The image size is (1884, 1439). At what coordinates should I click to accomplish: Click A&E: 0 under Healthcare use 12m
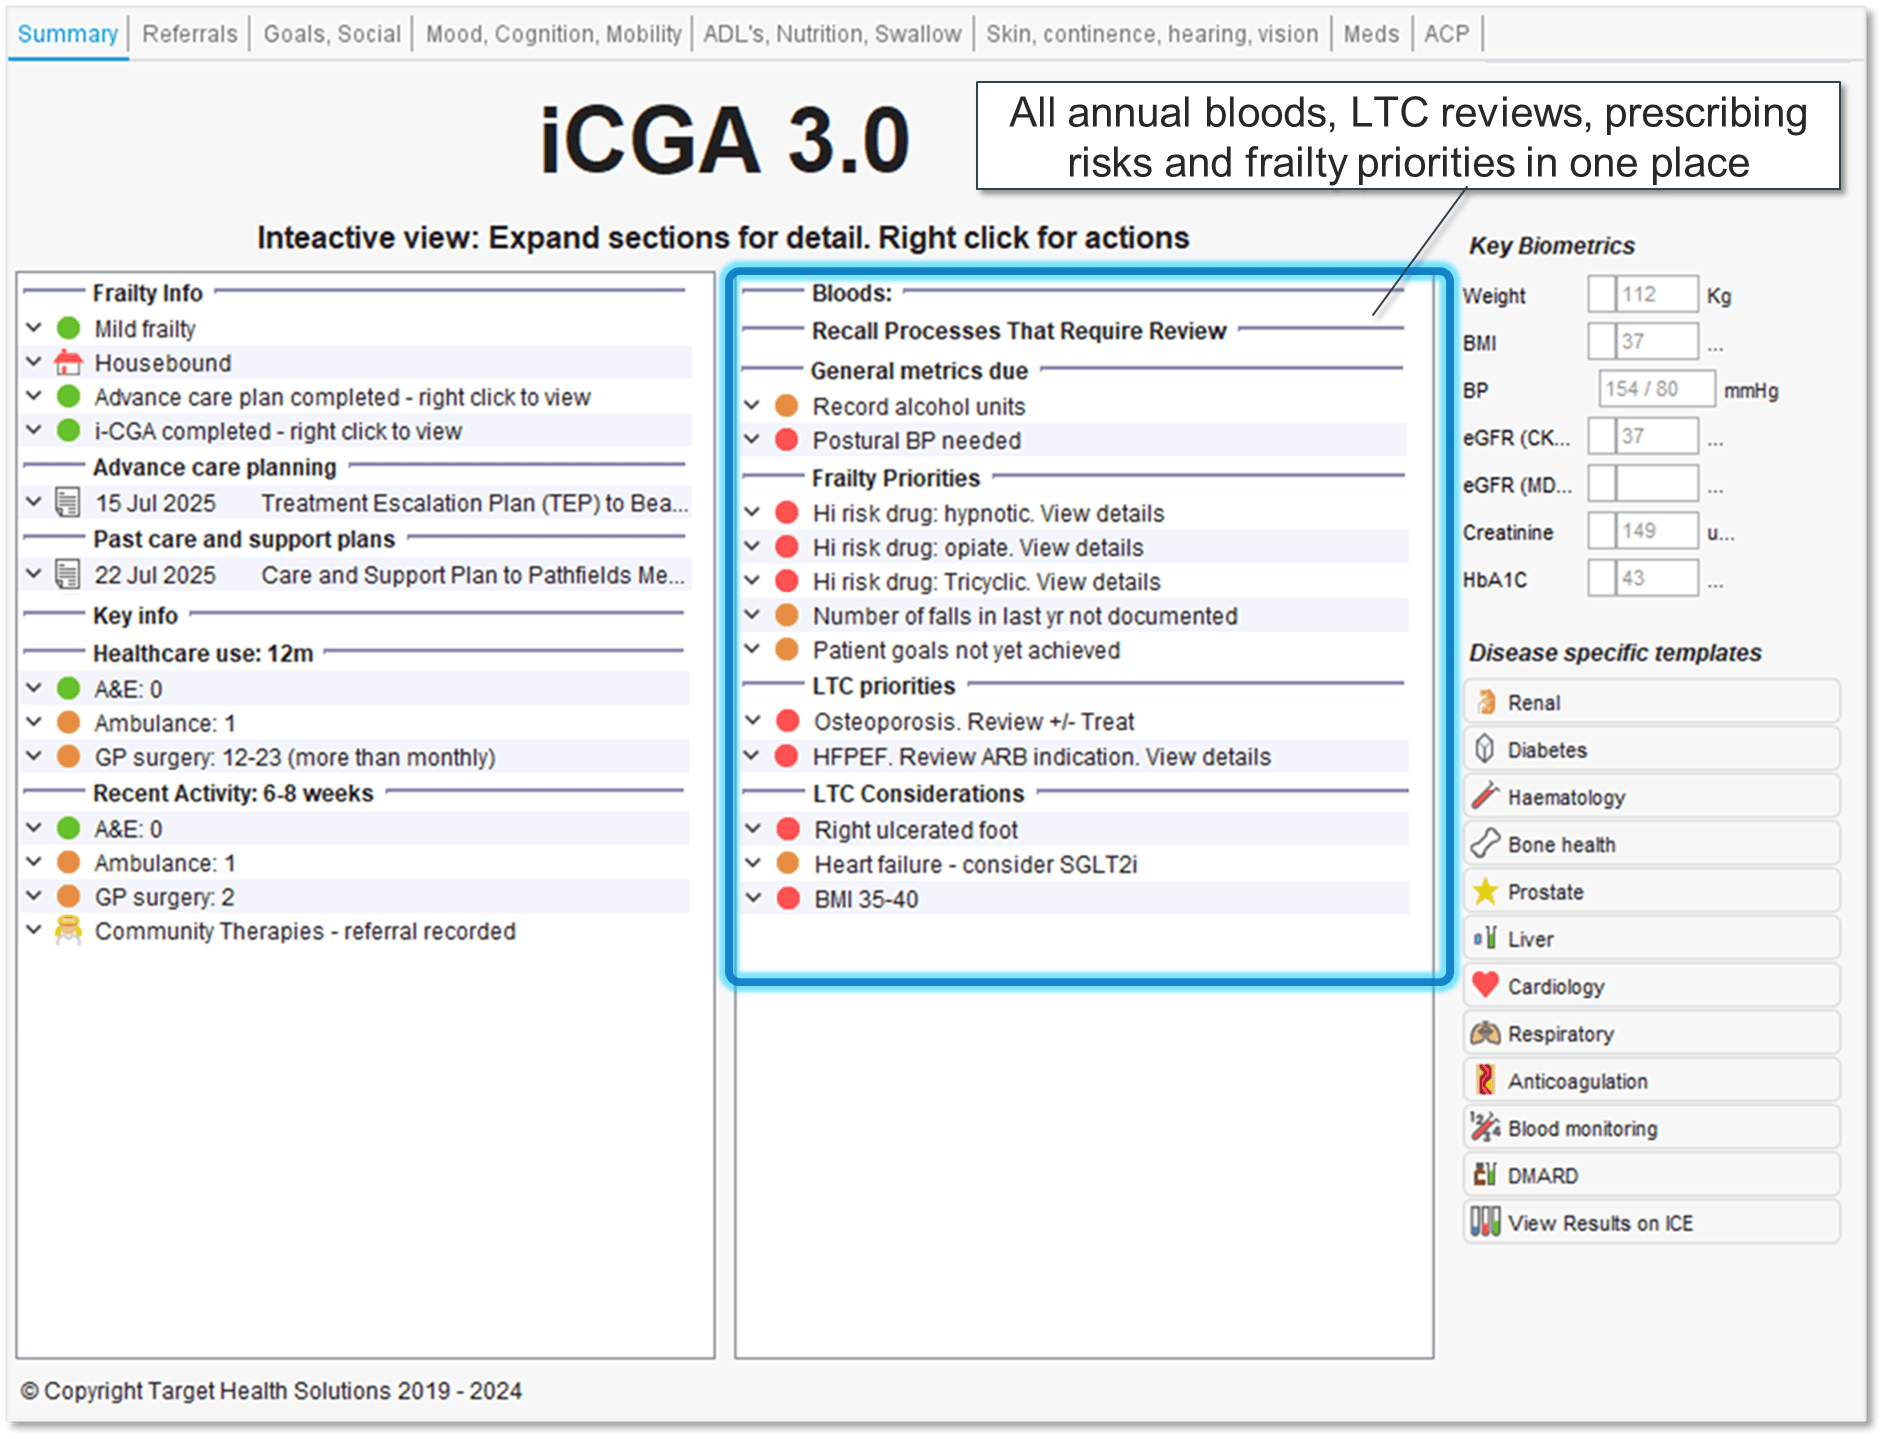tap(128, 688)
